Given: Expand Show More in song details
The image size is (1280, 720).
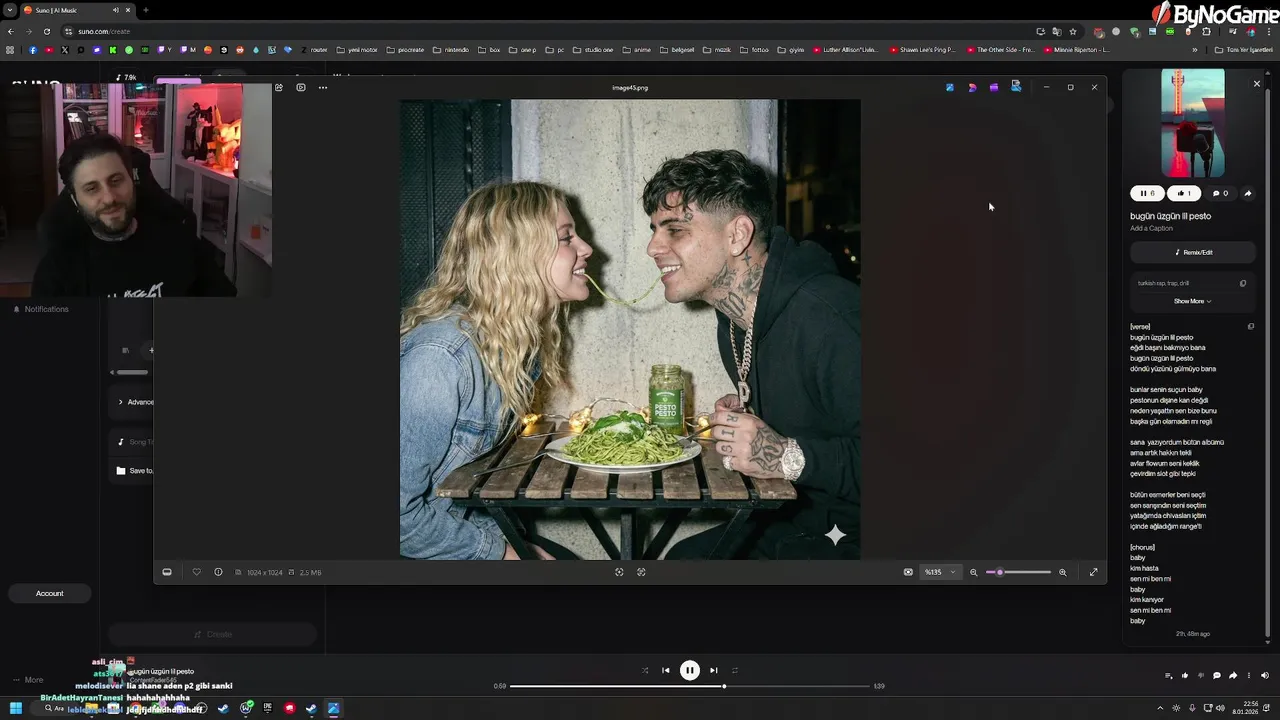Looking at the screenshot, I should [1192, 301].
